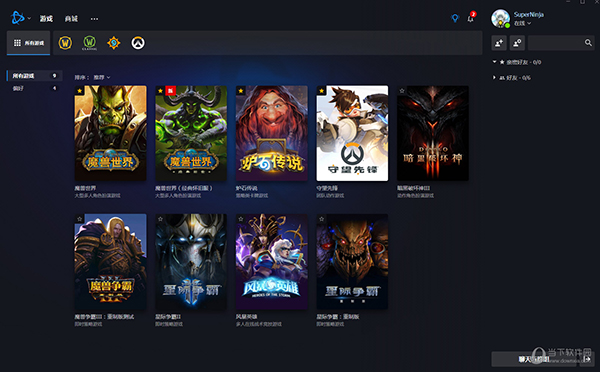Open the 魔兽争霸 III Arthas cover art
This screenshot has height=372, width=600.
click(x=111, y=261)
